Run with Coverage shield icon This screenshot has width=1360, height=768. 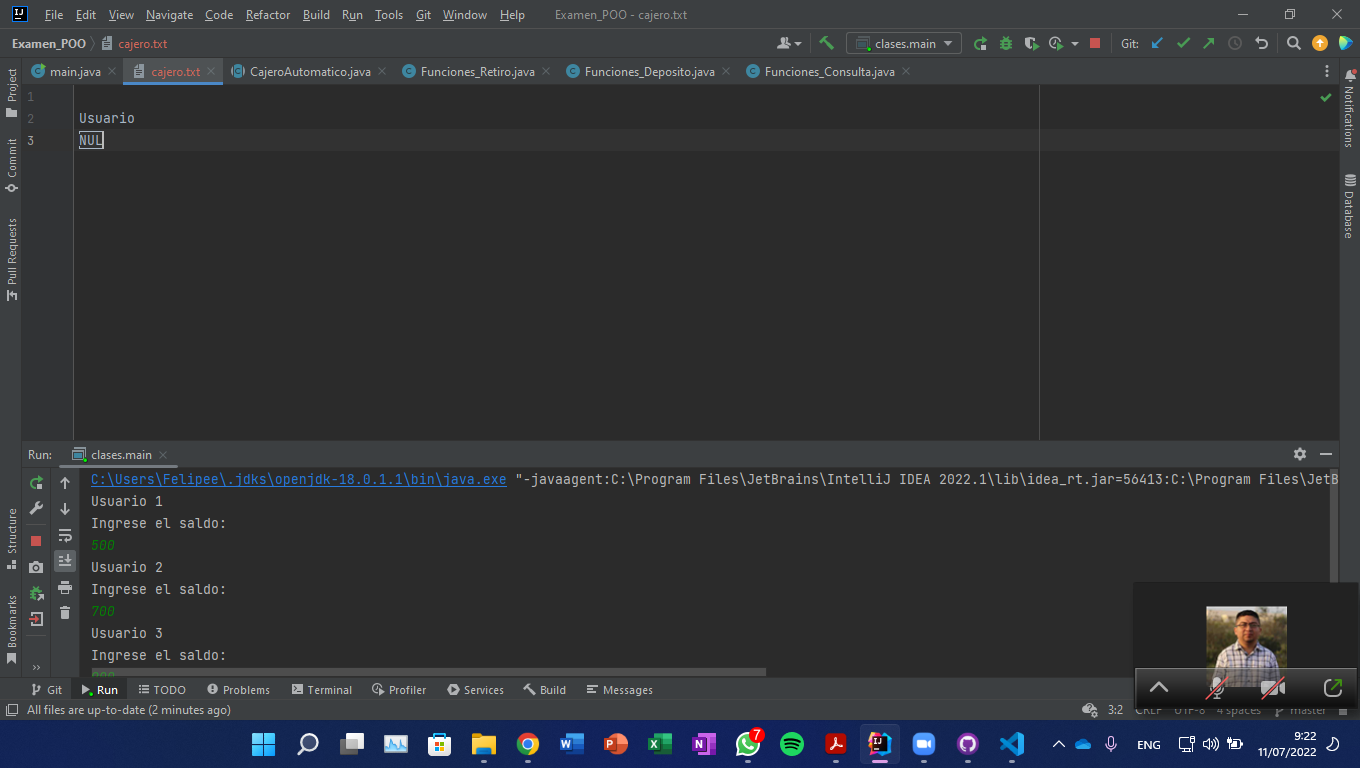tap(1031, 43)
